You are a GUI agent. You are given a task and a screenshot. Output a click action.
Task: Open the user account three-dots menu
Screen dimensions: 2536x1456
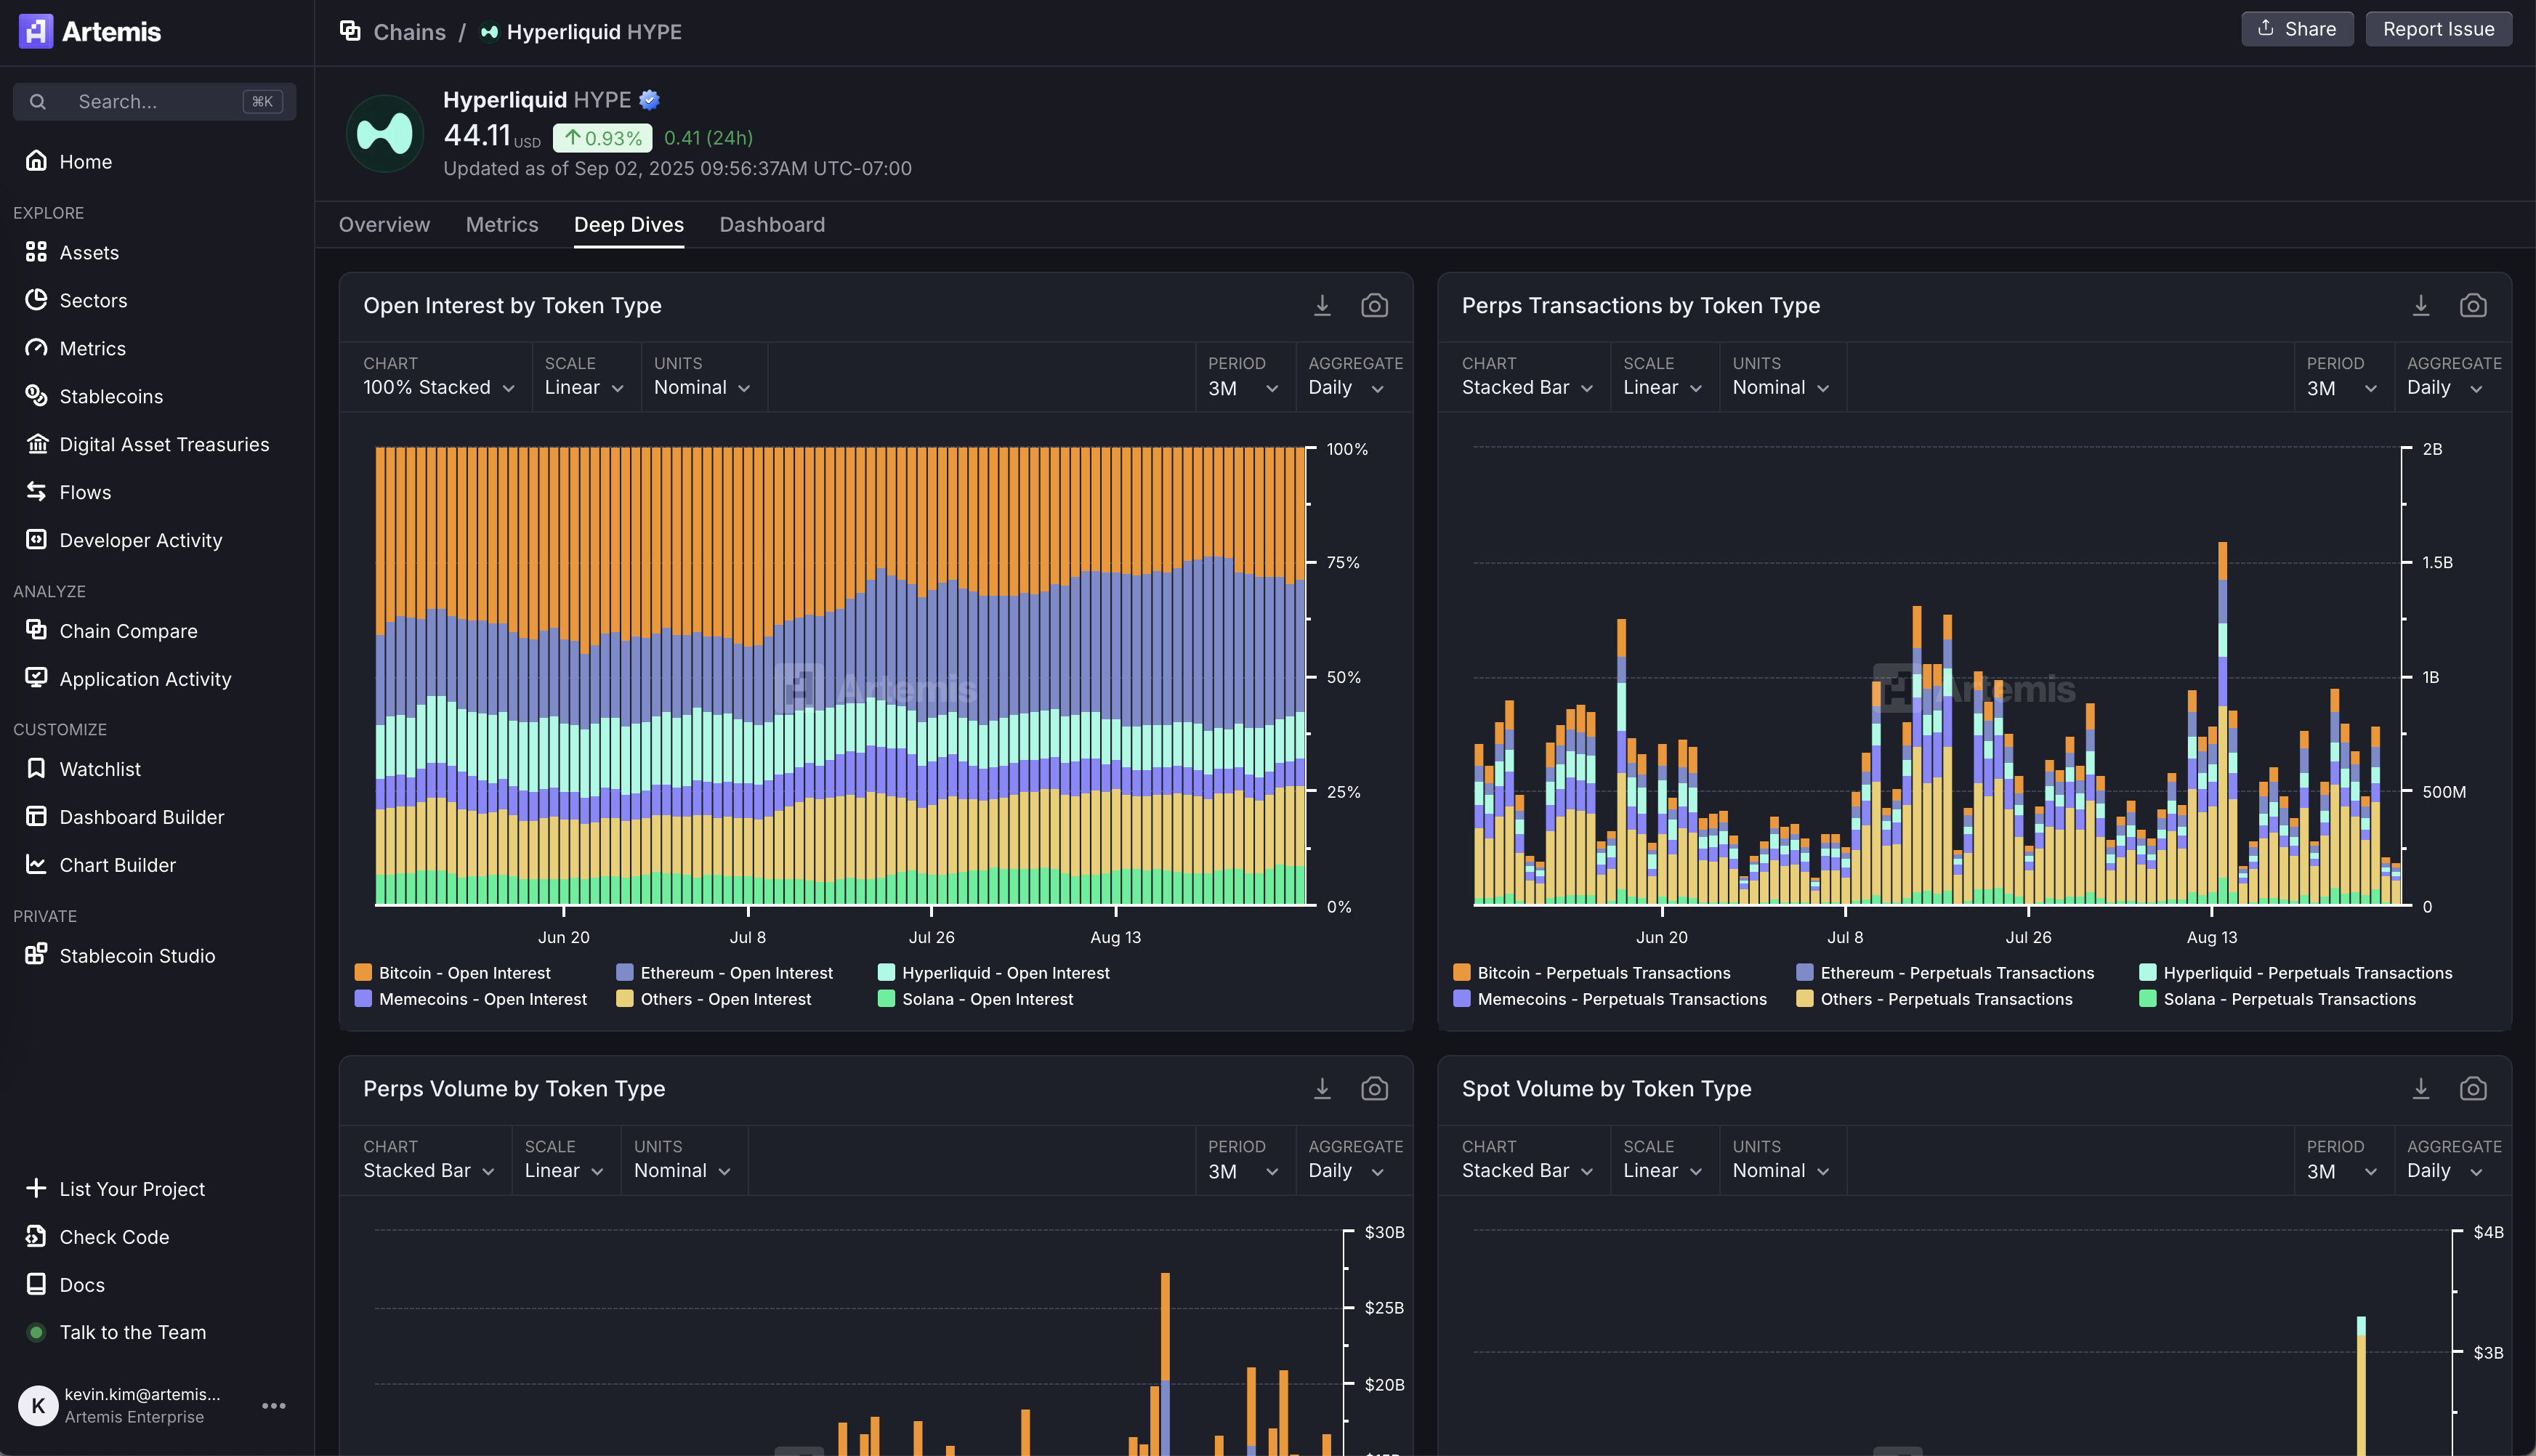[x=274, y=1405]
